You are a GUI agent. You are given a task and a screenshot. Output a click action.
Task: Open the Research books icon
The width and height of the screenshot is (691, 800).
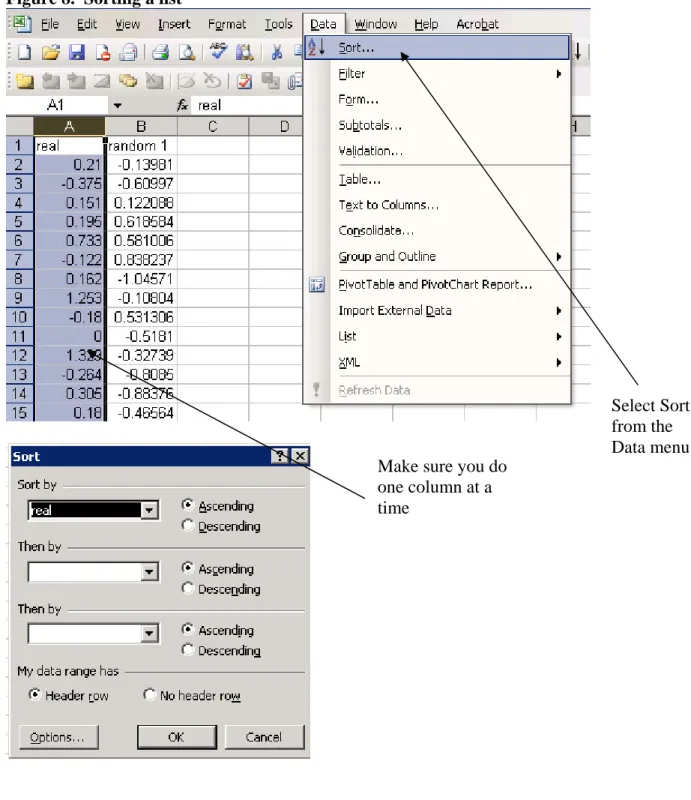244,52
